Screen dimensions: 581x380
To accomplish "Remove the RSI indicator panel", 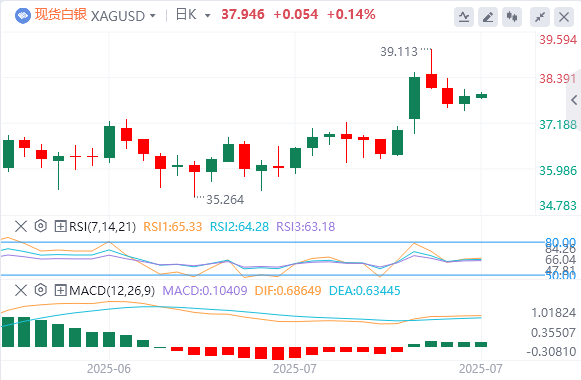I will pyautogui.click(x=21, y=226).
